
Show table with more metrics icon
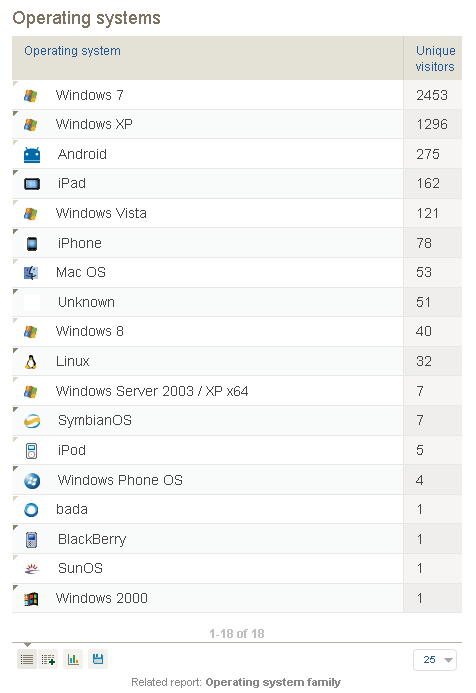(48, 660)
